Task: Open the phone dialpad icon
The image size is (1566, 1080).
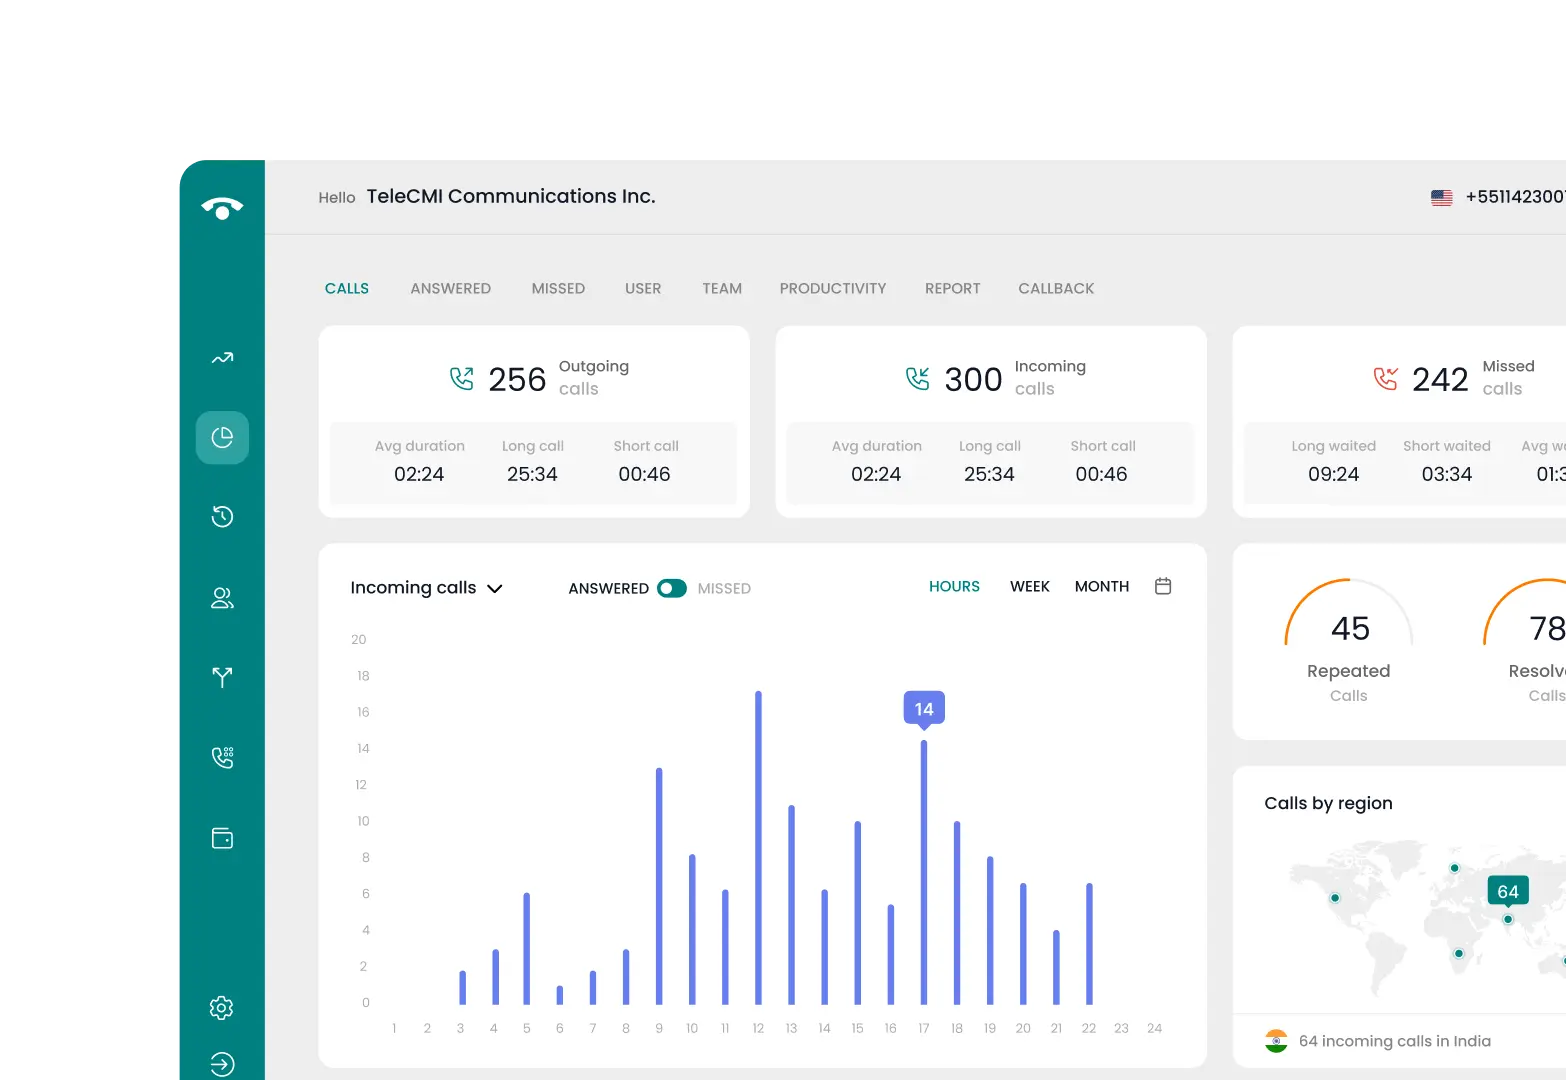Action: (222, 757)
